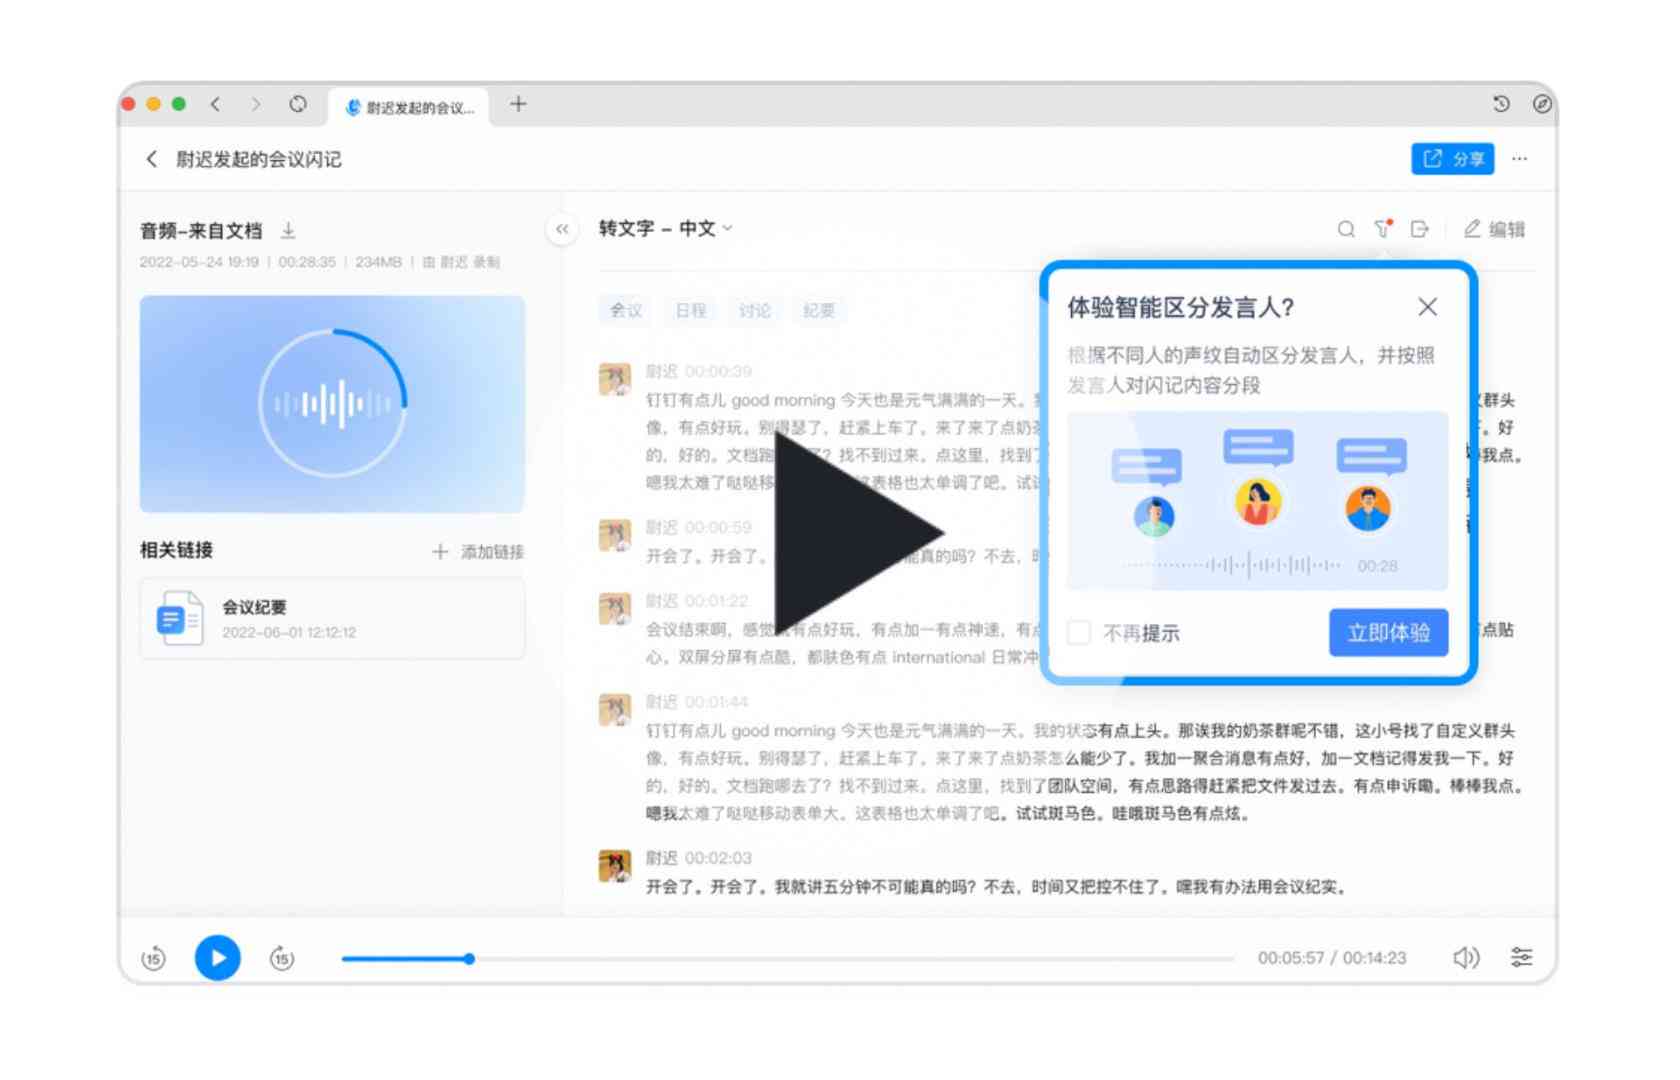
Task: Click 添加链接 to add a link
Action: point(478,551)
